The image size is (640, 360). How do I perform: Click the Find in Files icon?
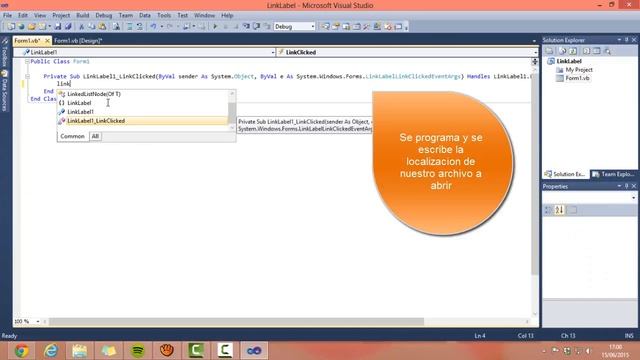(116, 27)
